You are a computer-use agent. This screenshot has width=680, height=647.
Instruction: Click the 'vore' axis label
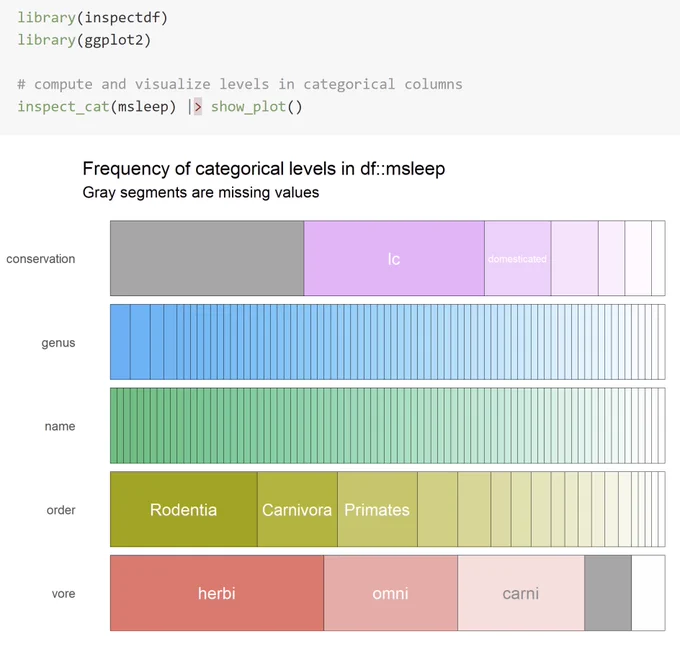pos(63,594)
